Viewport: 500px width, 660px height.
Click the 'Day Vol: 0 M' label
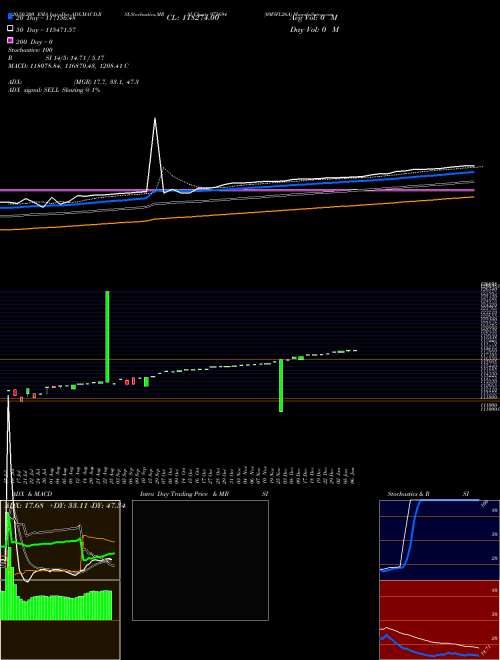click(314, 30)
